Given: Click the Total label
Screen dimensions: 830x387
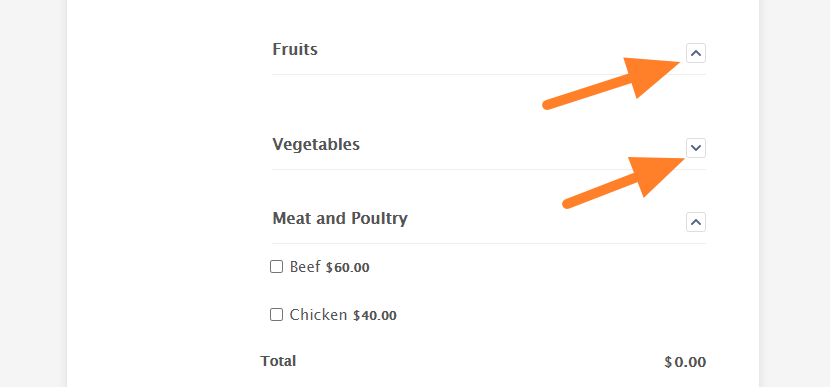Looking at the screenshot, I should (x=278, y=361).
